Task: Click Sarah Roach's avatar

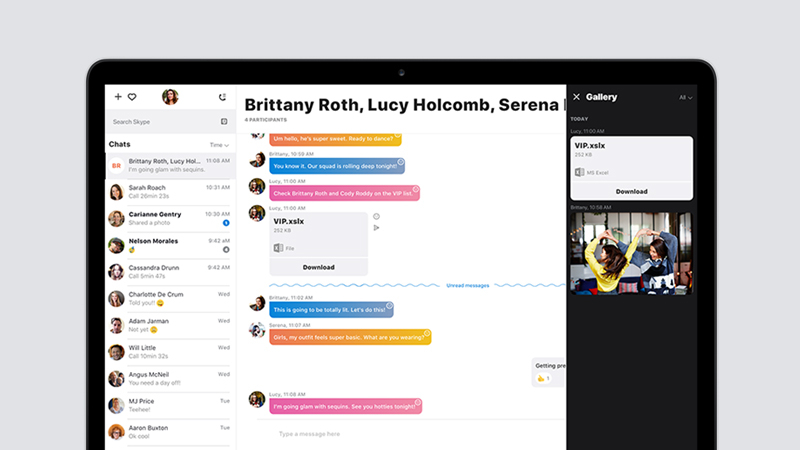Action: tap(116, 192)
